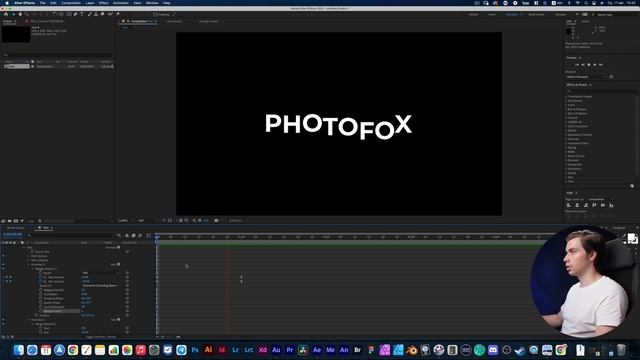
Task: Select the Puppet Pin tool
Action: (x=118, y=14)
